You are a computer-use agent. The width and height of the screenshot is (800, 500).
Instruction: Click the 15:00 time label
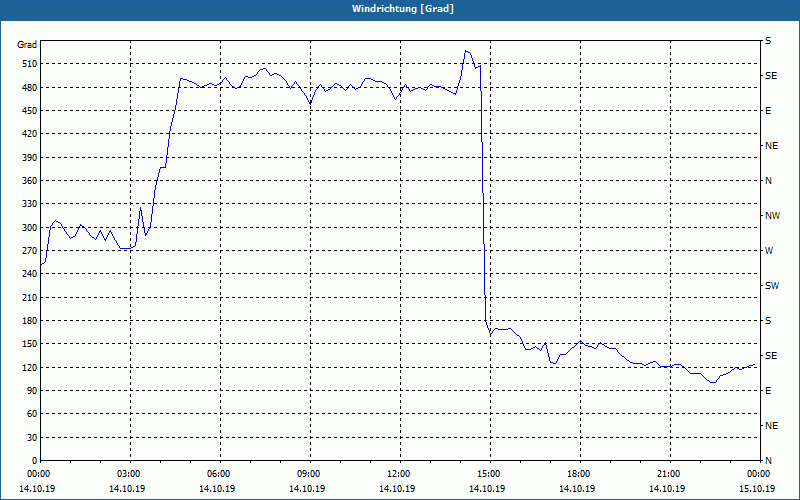pos(490,474)
